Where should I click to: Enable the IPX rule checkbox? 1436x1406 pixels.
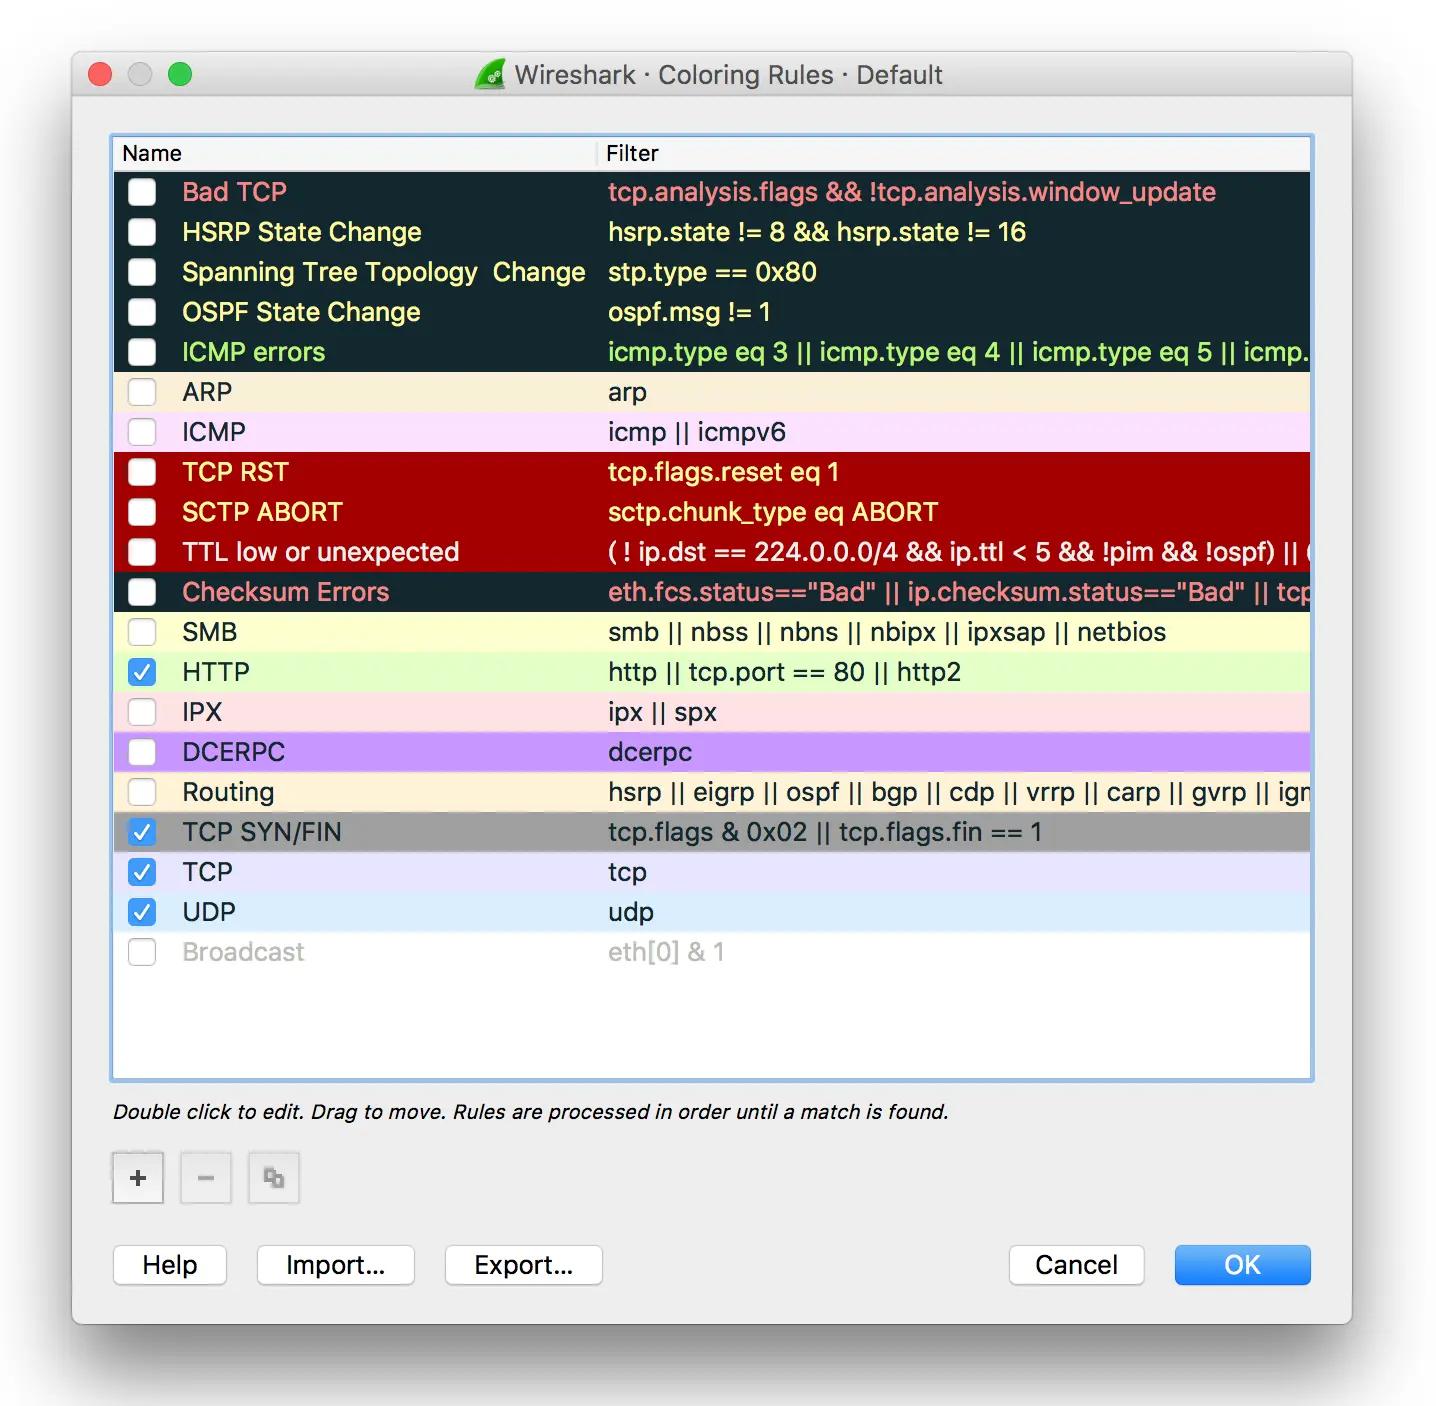(142, 712)
